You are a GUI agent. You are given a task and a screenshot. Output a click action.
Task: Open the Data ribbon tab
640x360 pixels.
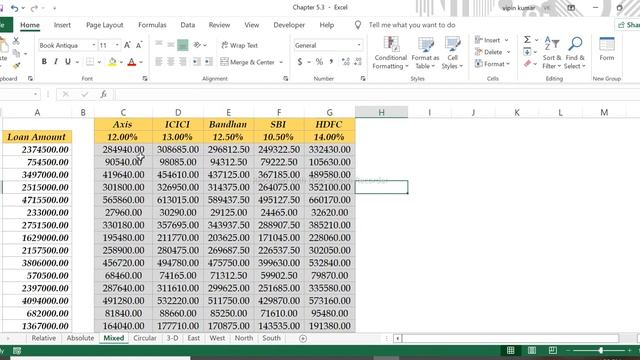pyautogui.click(x=188, y=25)
